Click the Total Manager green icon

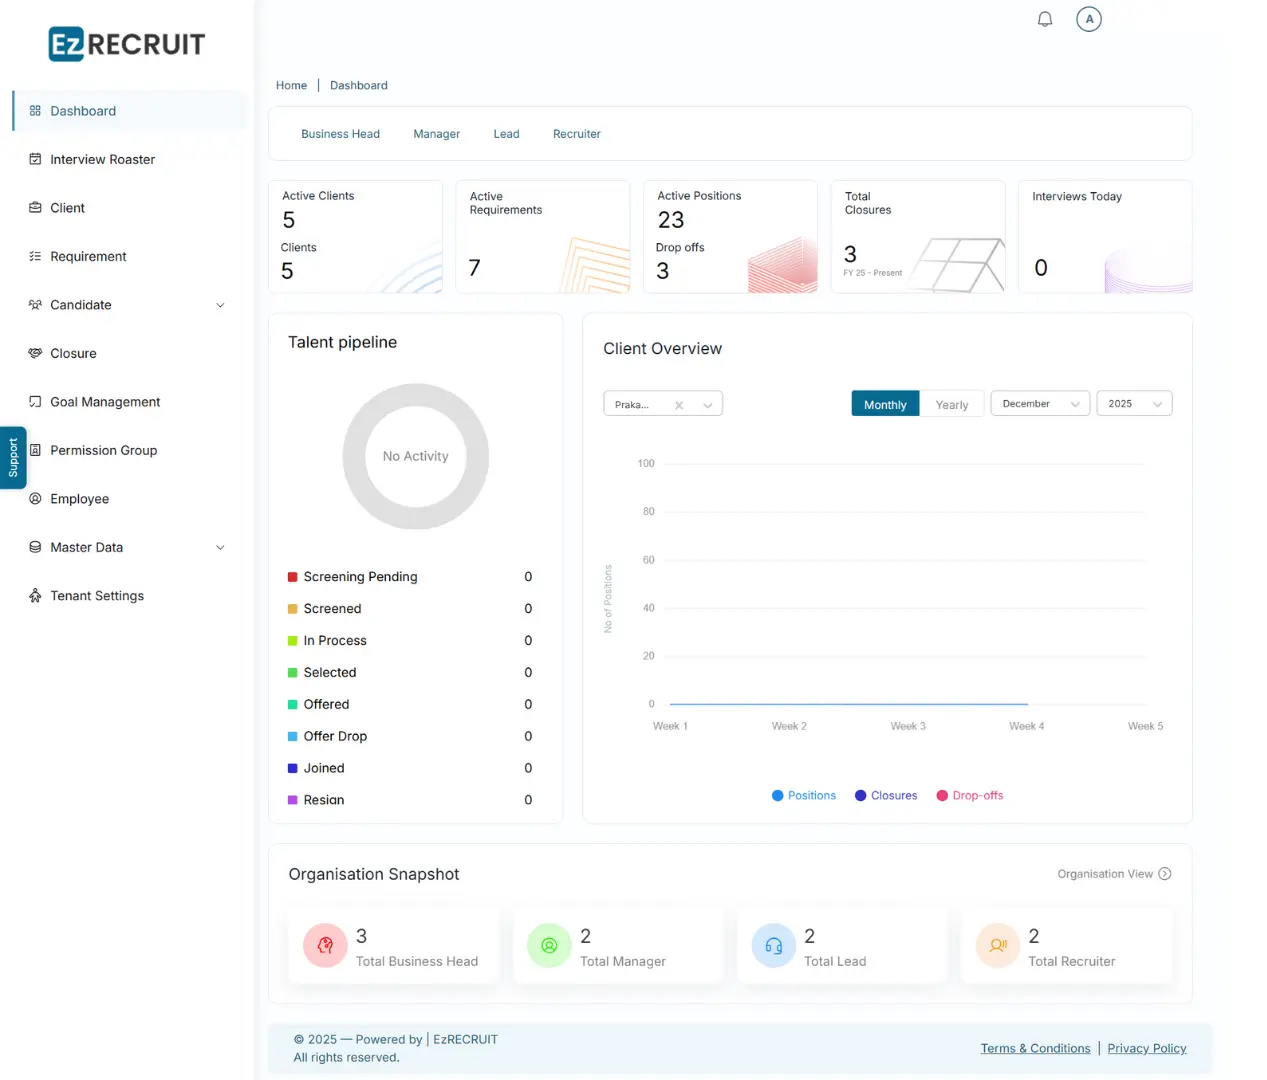click(549, 946)
